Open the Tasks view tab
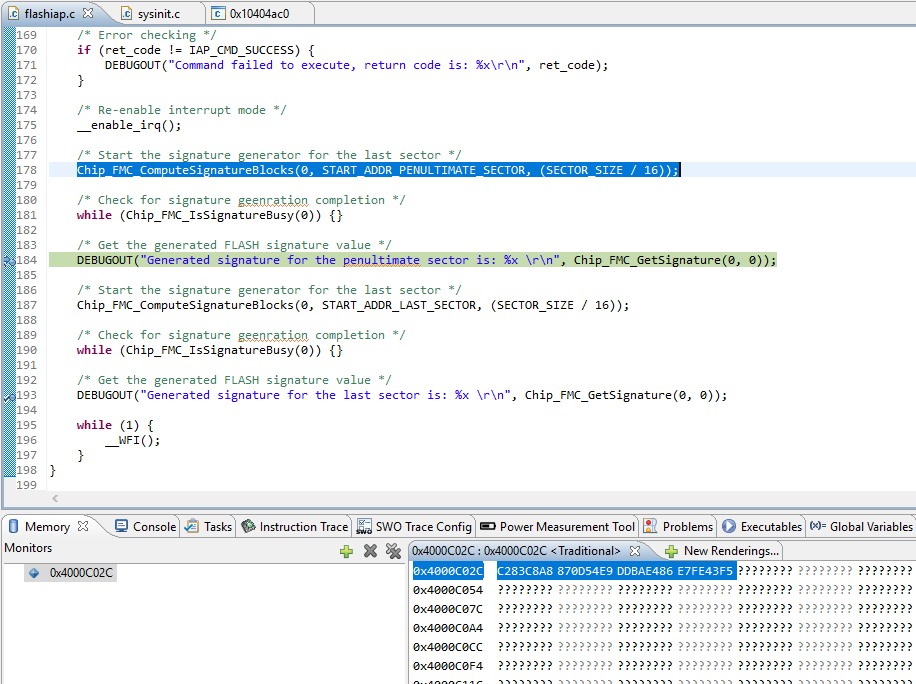 tap(209, 526)
